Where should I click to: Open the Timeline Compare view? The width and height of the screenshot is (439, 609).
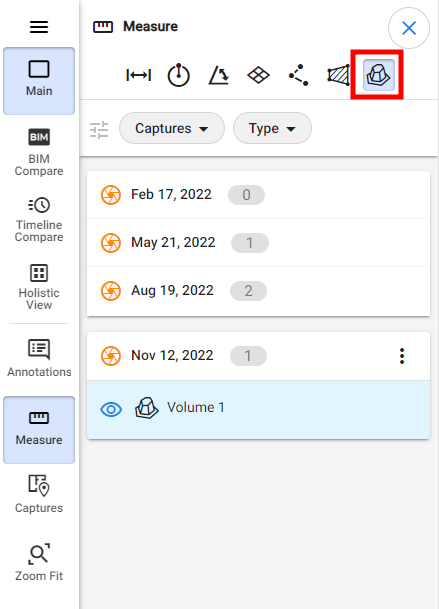coord(39,219)
